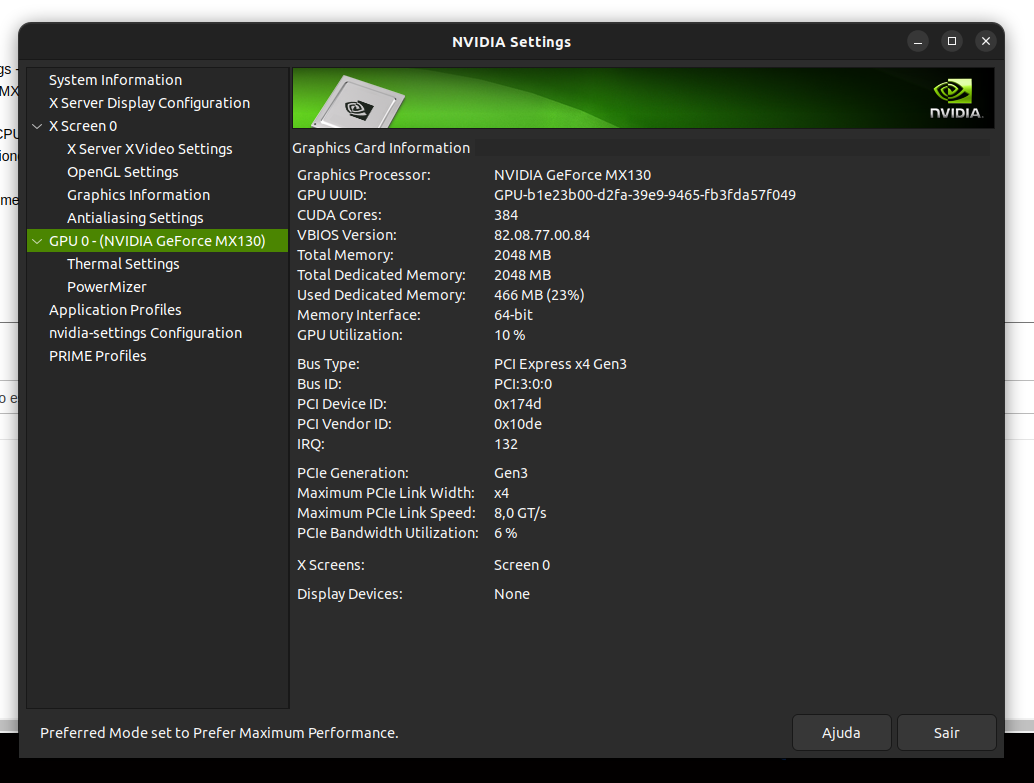Click the GPU Utilization: label

350,335
